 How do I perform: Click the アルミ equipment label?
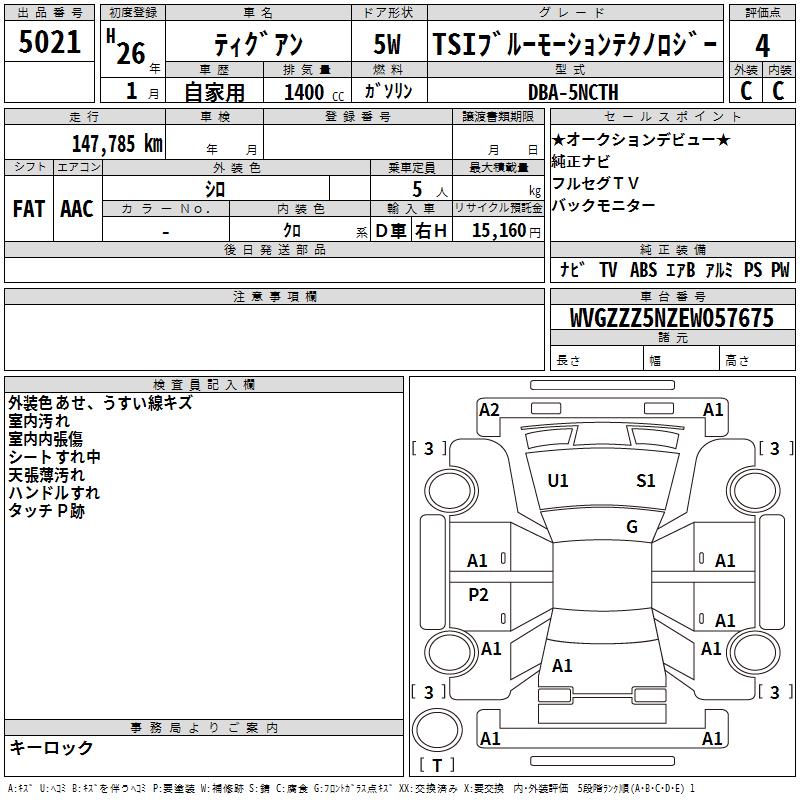(719, 269)
